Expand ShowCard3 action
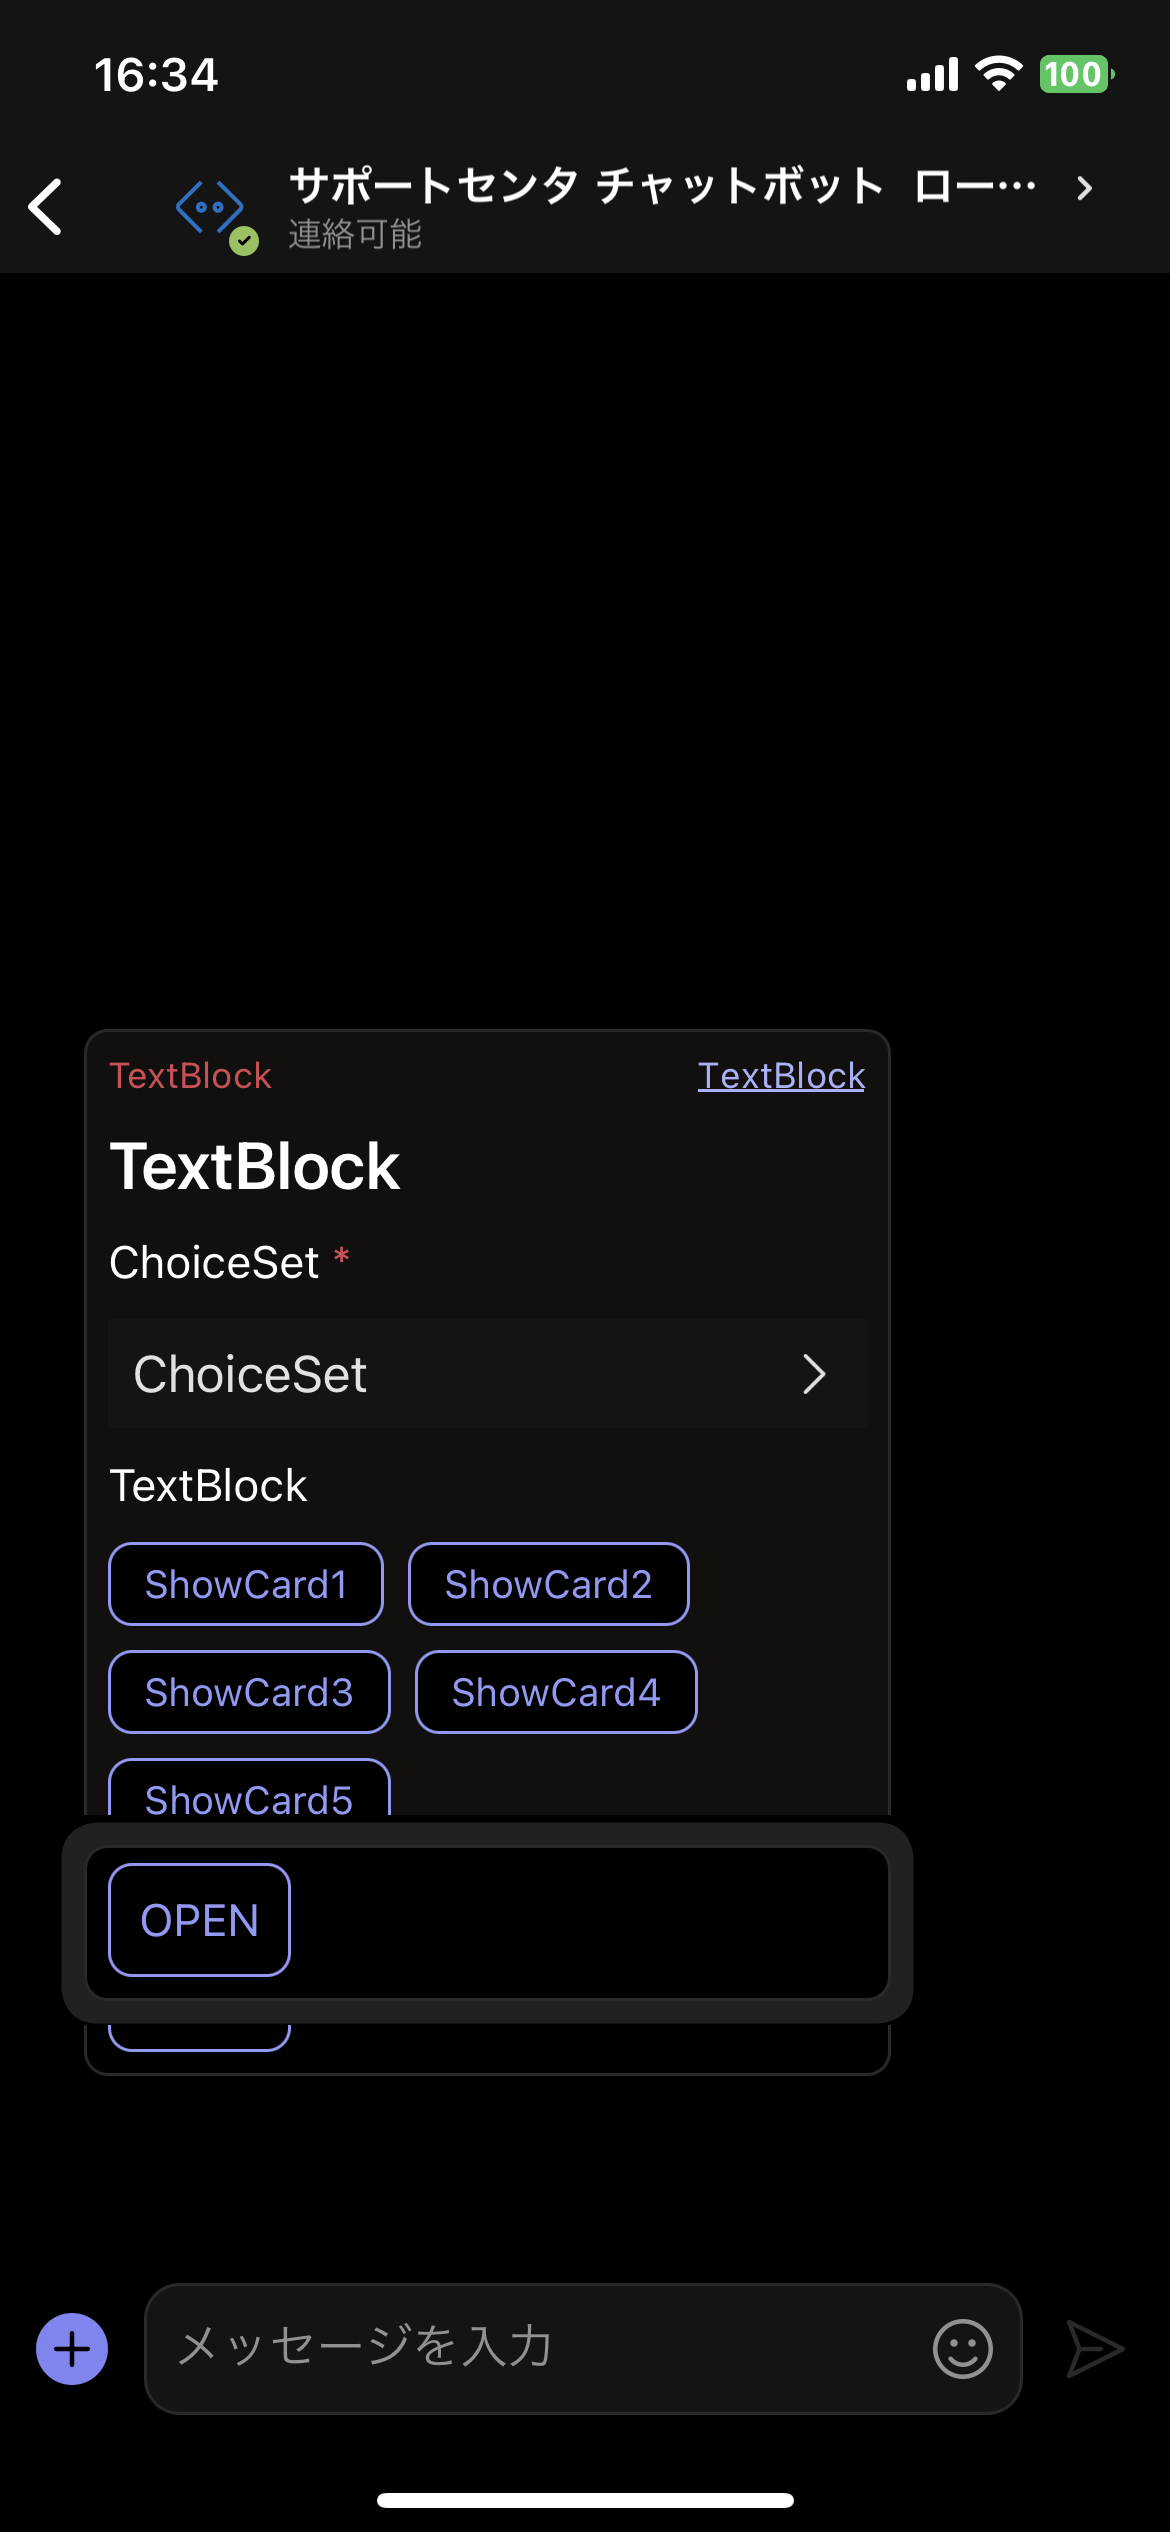The height and width of the screenshot is (2532, 1170). pyautogui.click(x=249, y=1692)
